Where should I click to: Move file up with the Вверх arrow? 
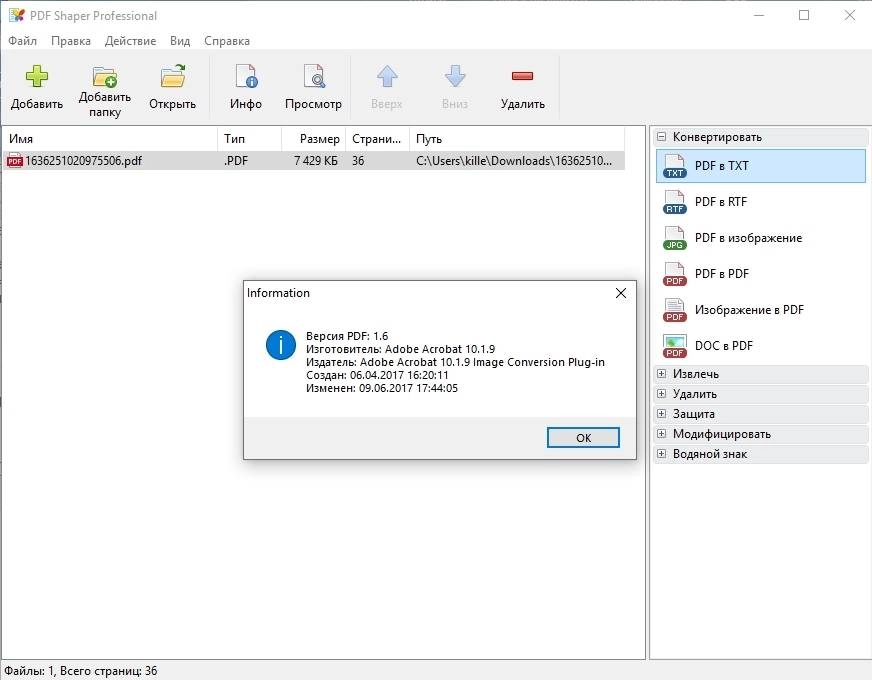pos(387,76)
